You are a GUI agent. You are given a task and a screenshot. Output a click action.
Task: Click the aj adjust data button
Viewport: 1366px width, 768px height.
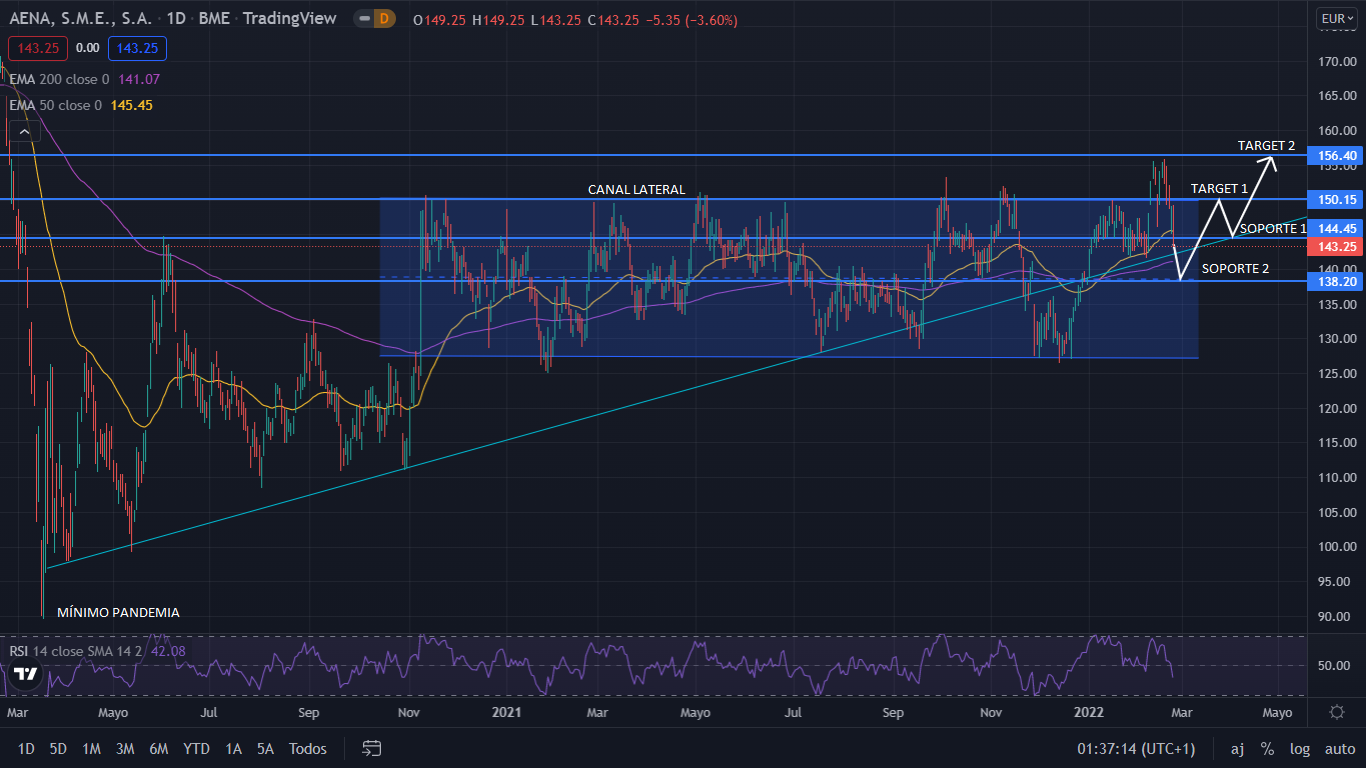1237,749
